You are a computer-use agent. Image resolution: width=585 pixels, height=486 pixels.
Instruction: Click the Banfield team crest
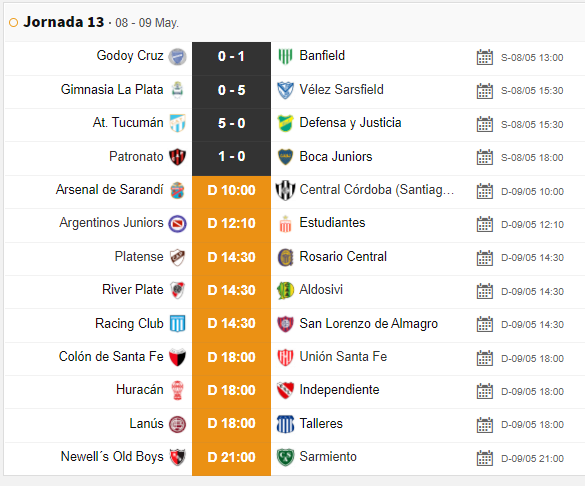285,57
